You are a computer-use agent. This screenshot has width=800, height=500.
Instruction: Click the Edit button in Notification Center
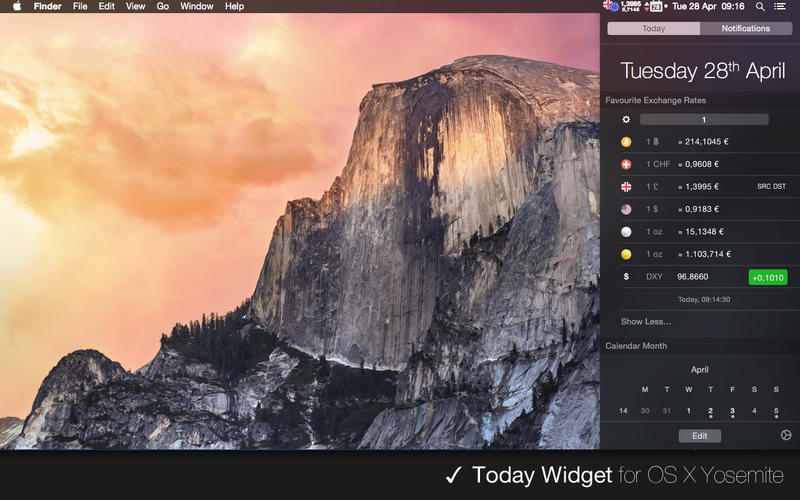[699, 436]
